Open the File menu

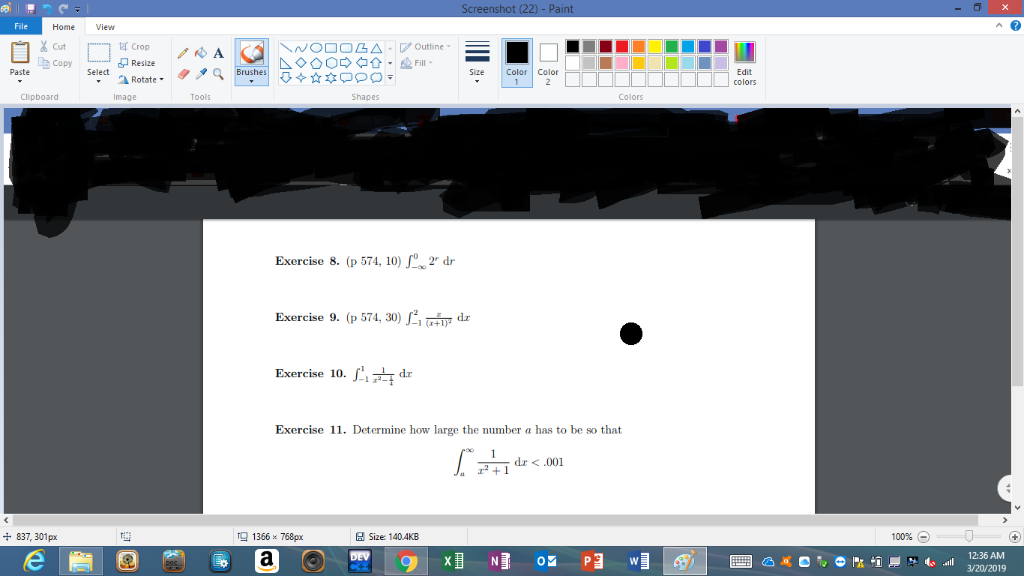click(20, 26)
